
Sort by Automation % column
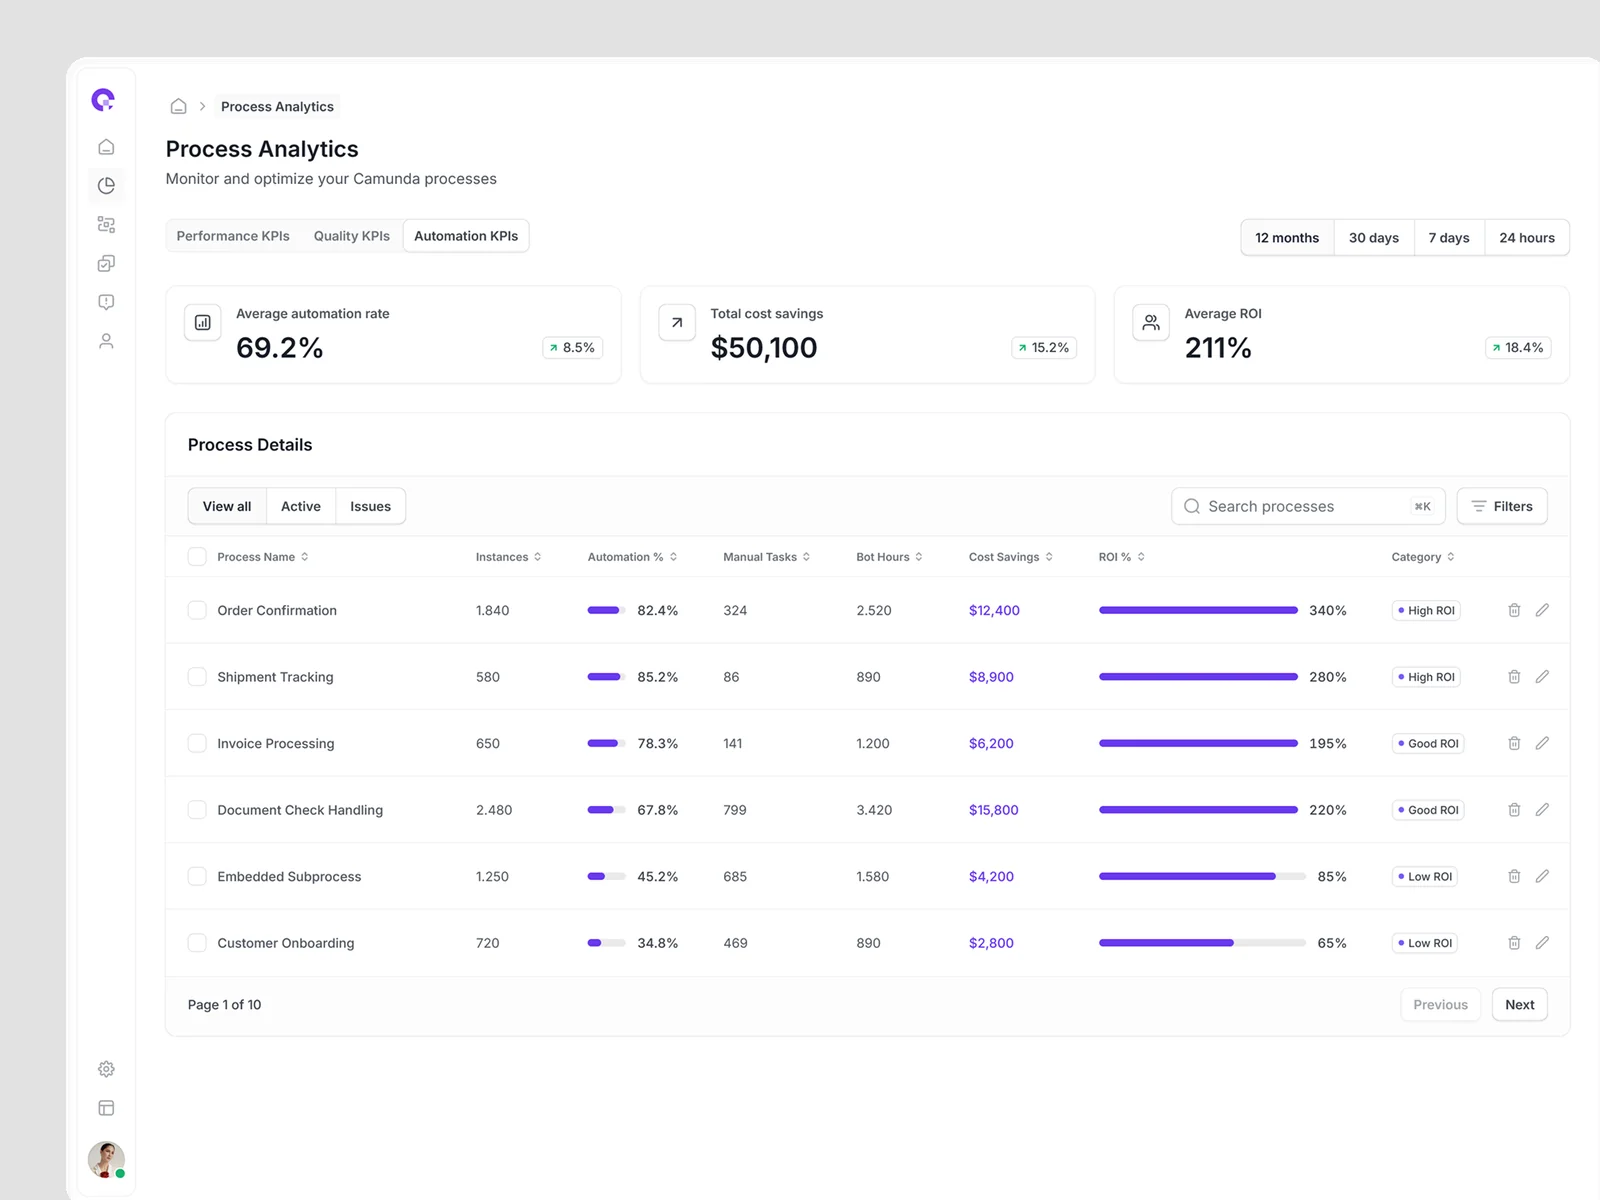point(632,557)
